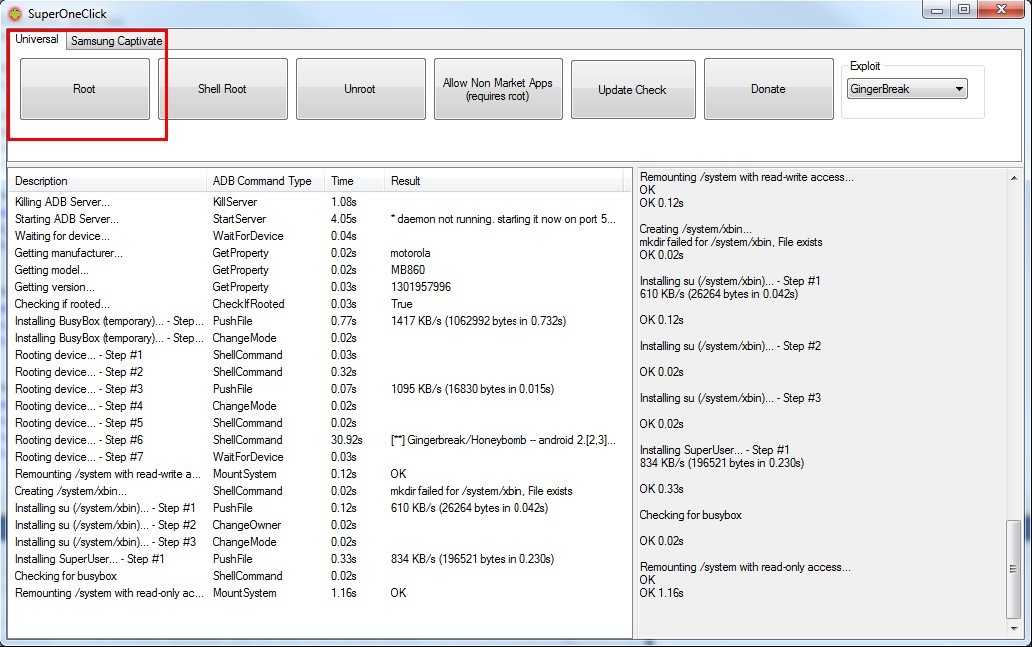
Task: Select the Universal tab
Action: (x=37, y=40)
